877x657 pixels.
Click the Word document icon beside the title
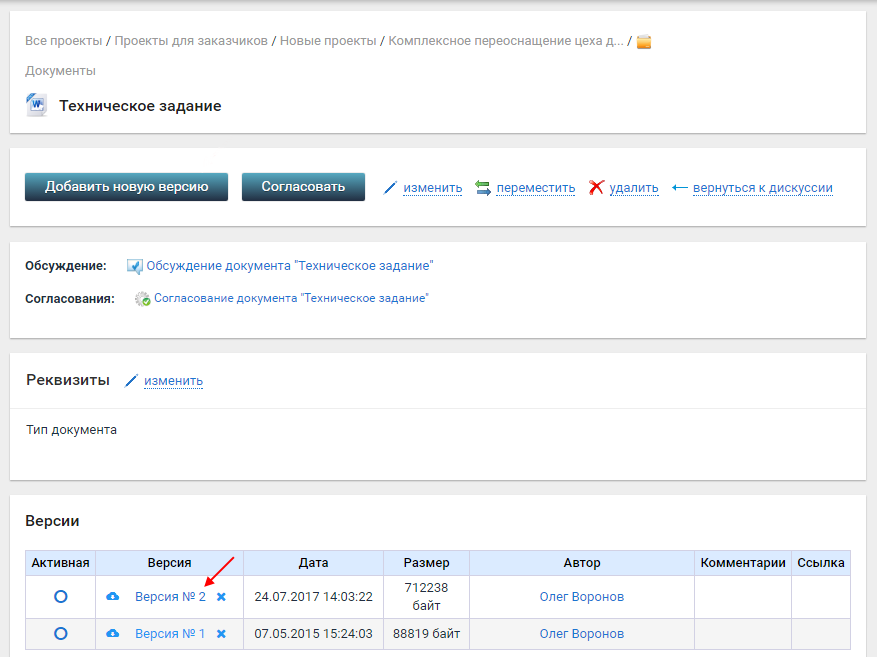(36, 105)
